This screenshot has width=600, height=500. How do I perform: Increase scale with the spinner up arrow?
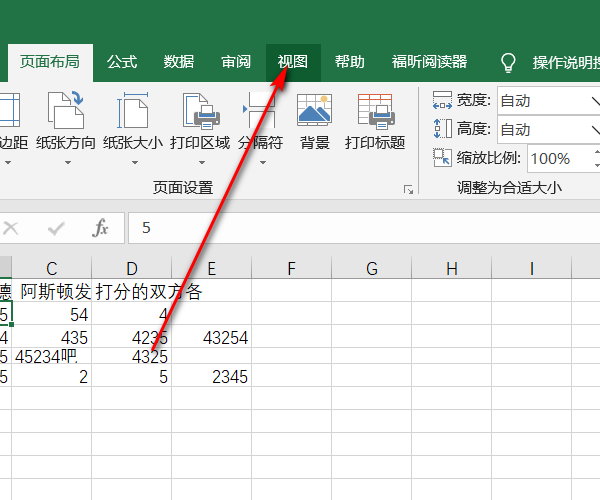(596, 151)
